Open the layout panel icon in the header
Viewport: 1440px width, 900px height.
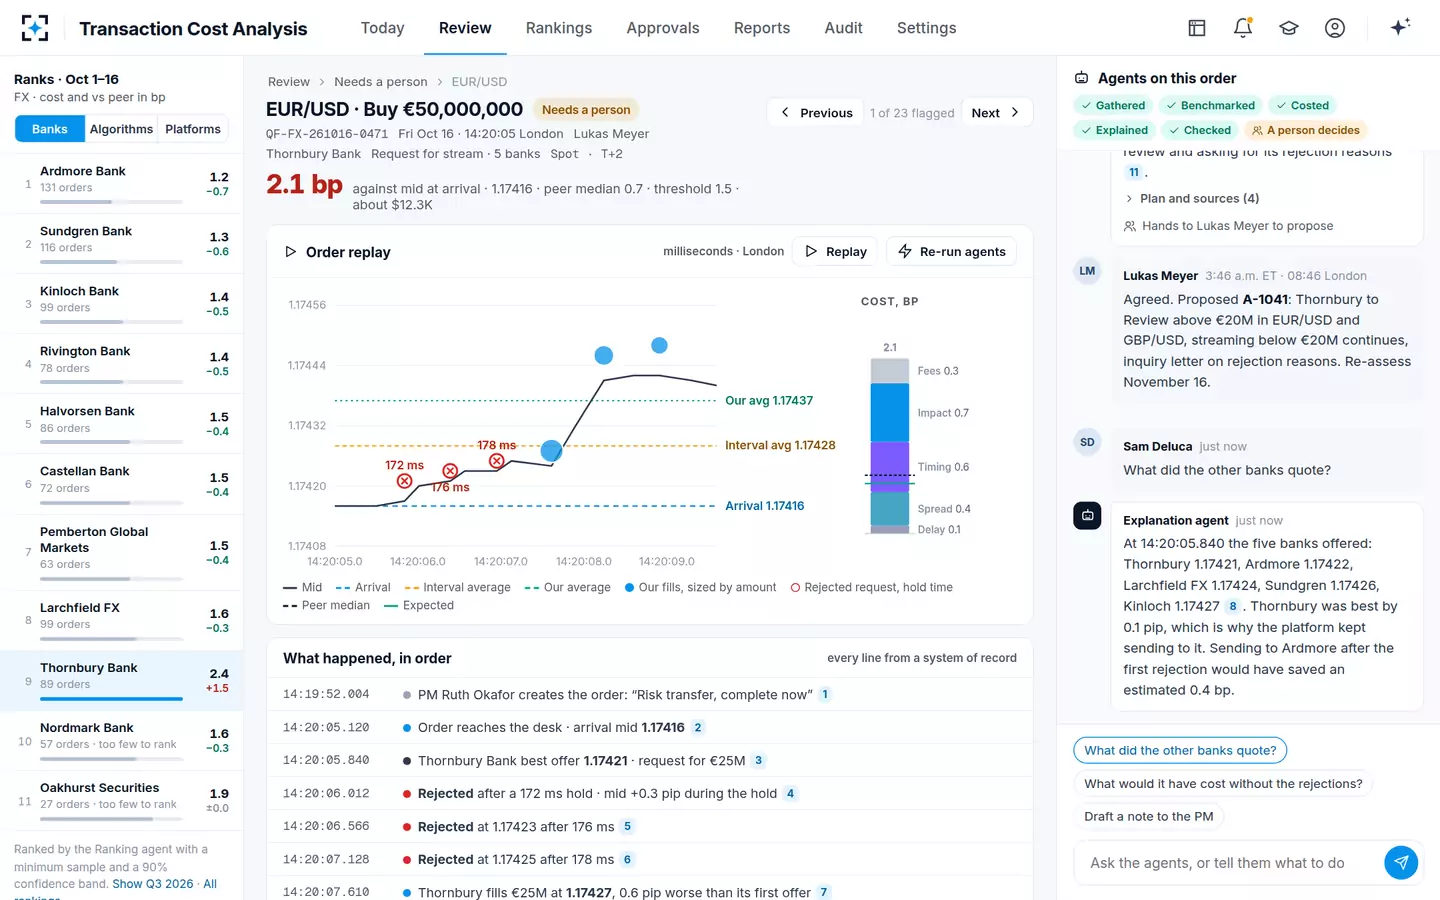tap(1197, 28)
